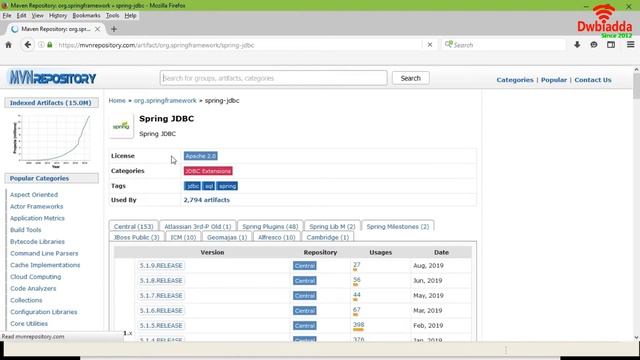Image resolution: width=640 pixels, height=360 pixels.
Task: Open the Edit menu
Action: (x=21, y=16)
